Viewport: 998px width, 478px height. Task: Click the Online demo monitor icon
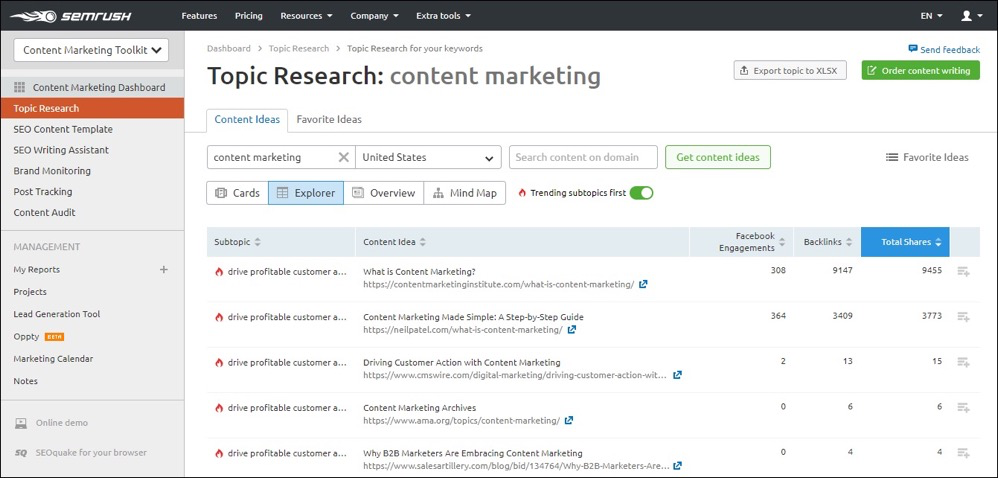(x=21, y=423)
